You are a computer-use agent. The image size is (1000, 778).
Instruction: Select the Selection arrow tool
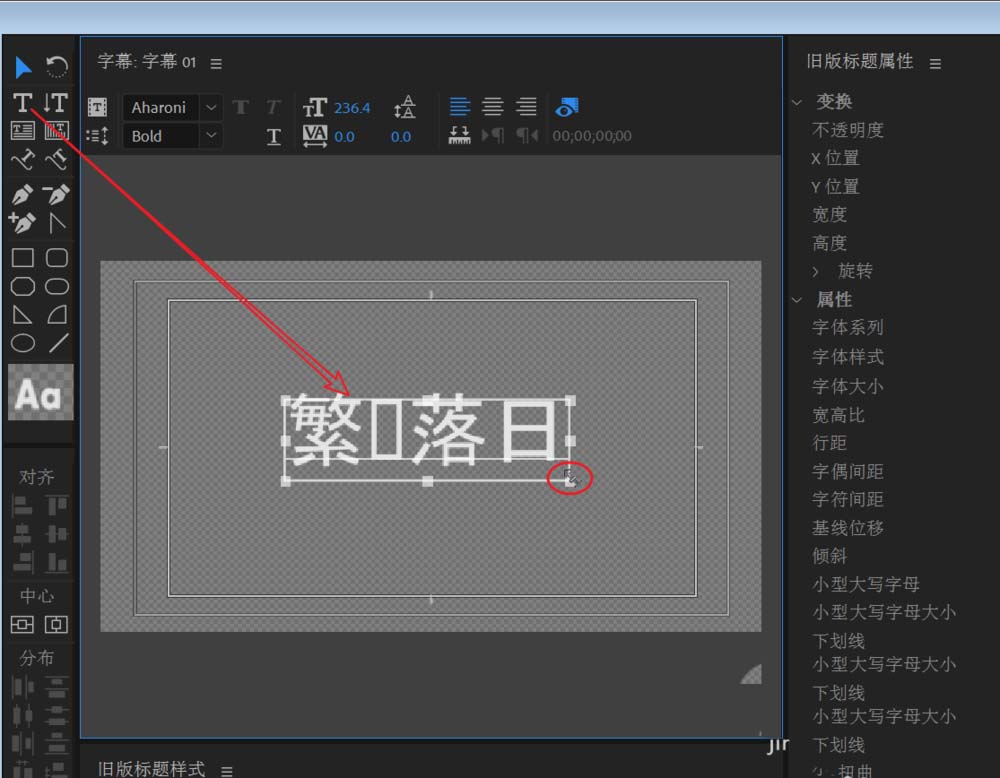coord(20,66)
